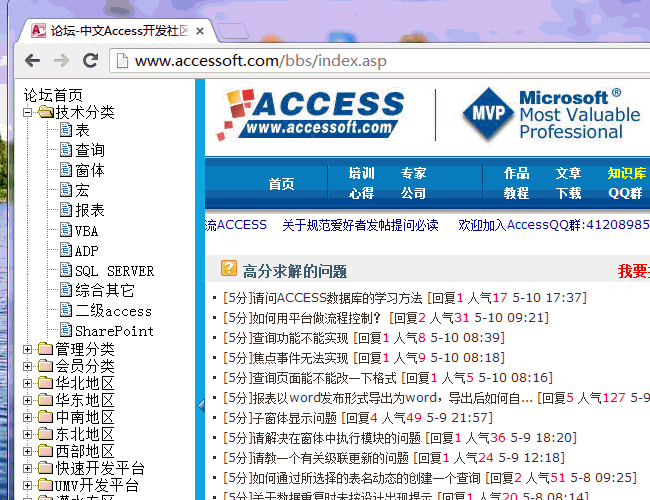
Task: Expand the 会员分类 tree node
Action: [27, 367]
